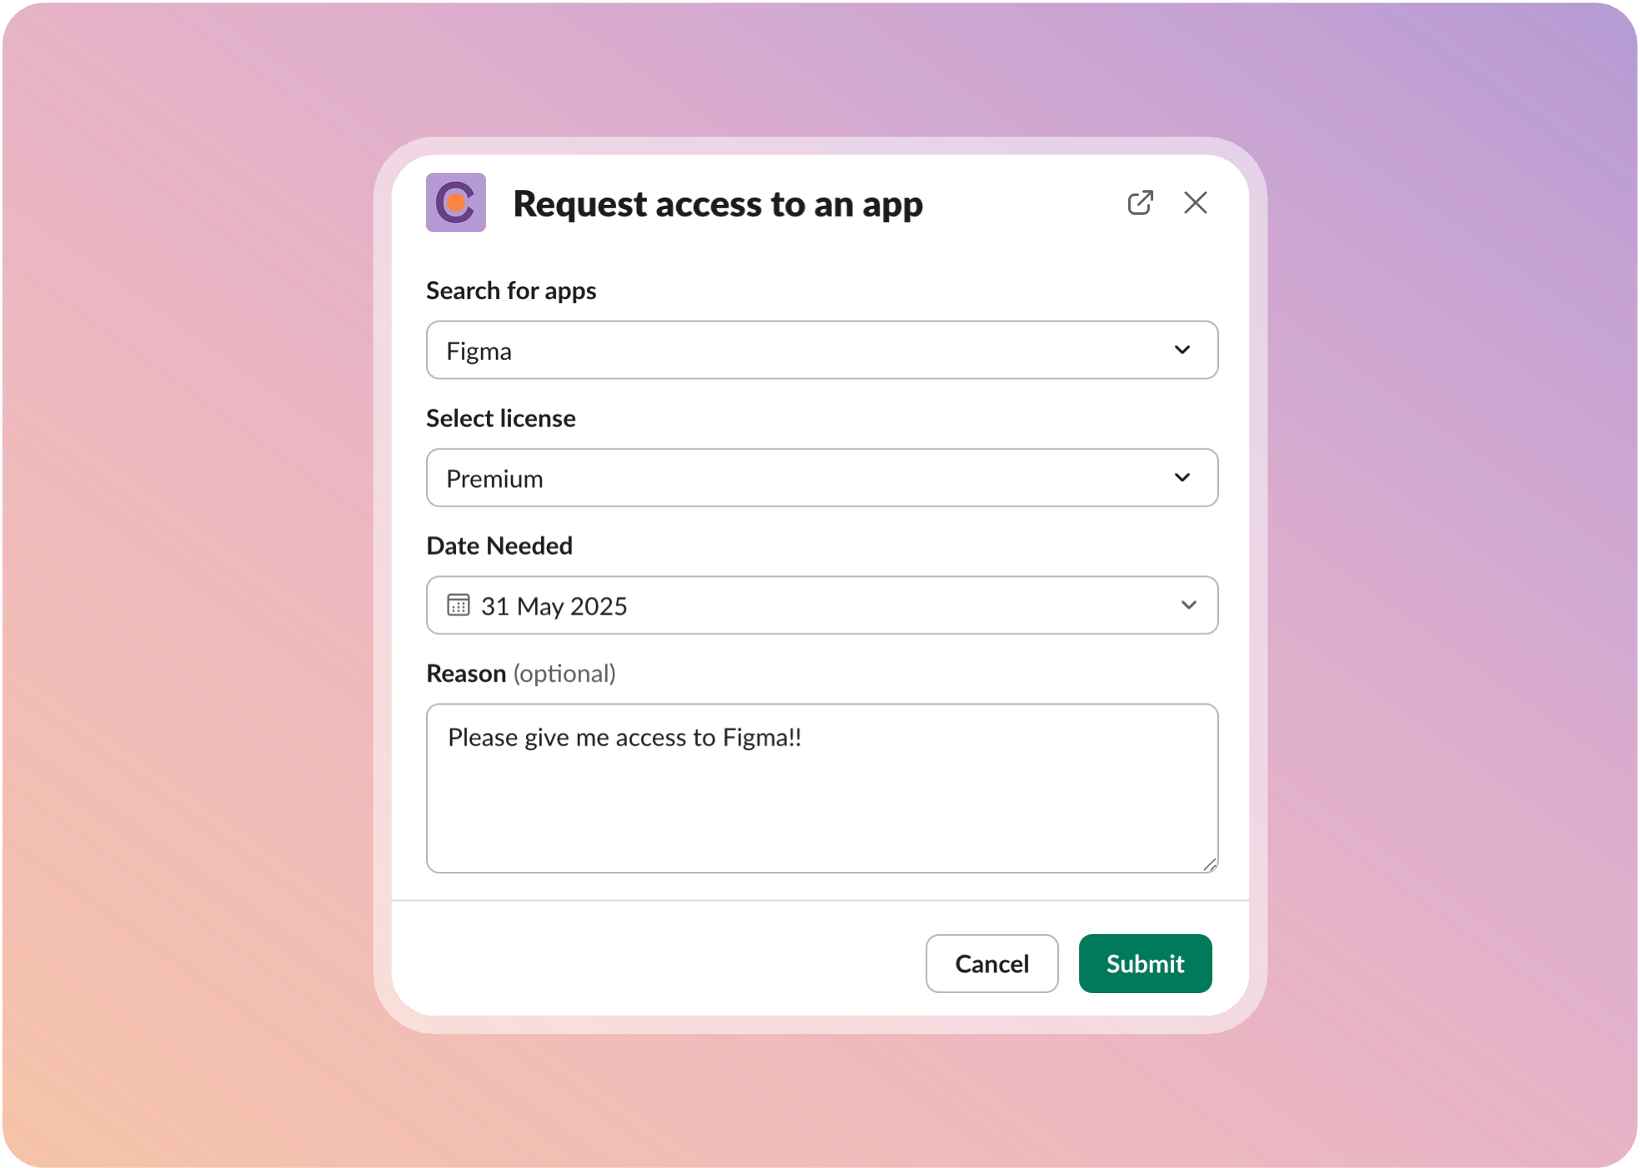Click the calendar icon in Date Needed
The height and width of the screenshot is (1168, 1640).
click(x=458, y=605)
